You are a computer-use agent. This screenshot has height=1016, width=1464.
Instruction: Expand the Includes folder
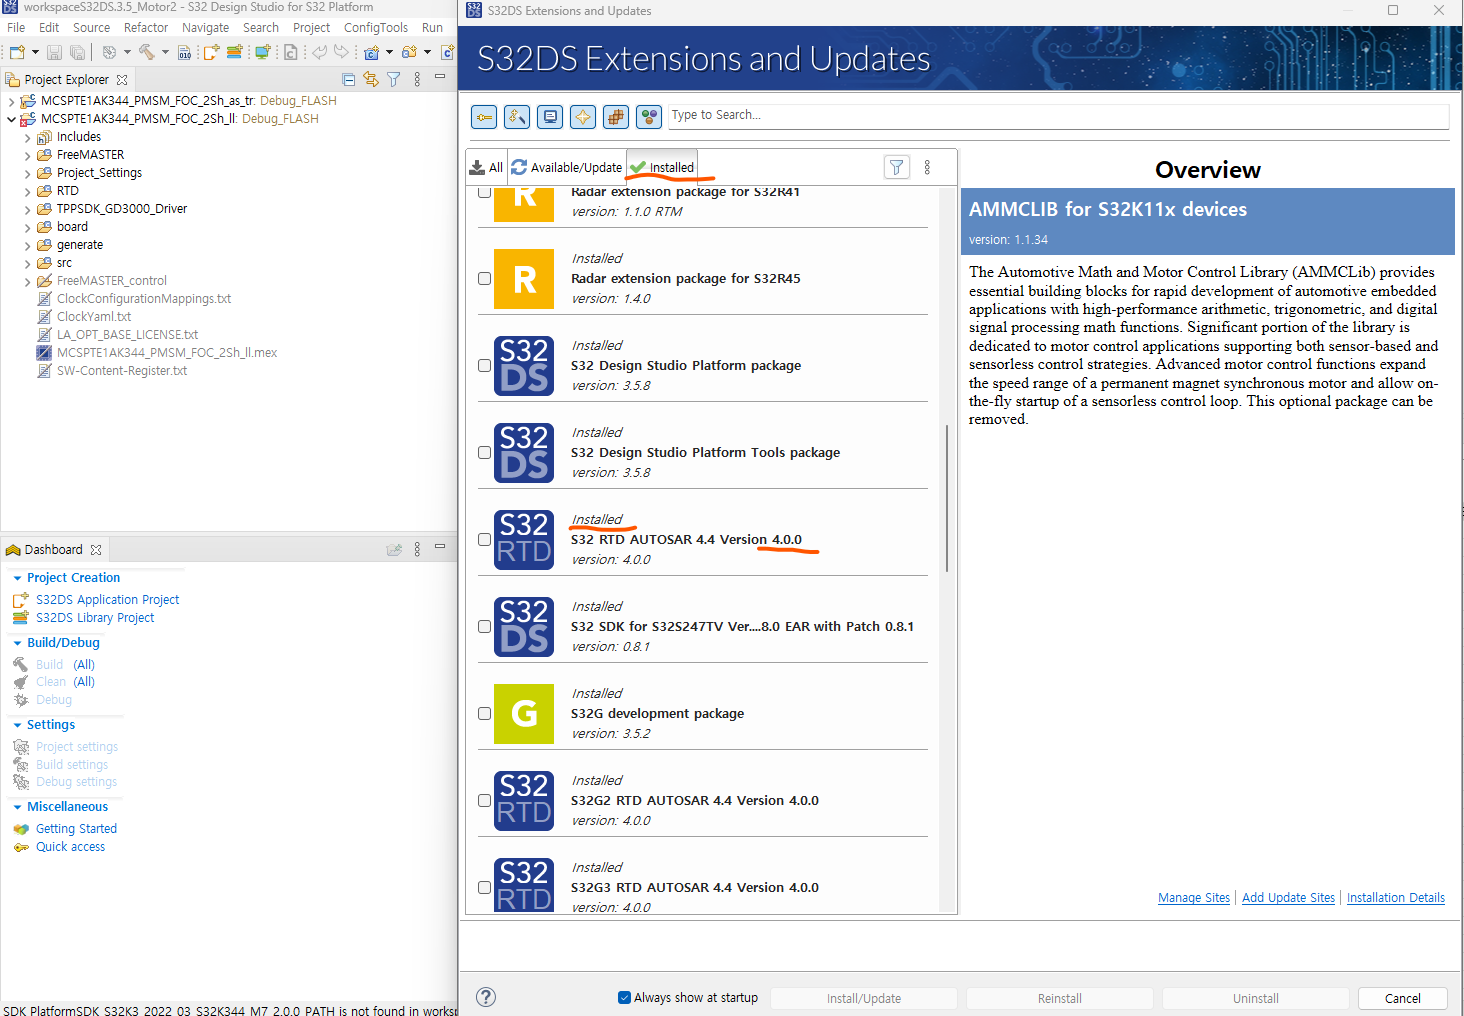point(27,137)
